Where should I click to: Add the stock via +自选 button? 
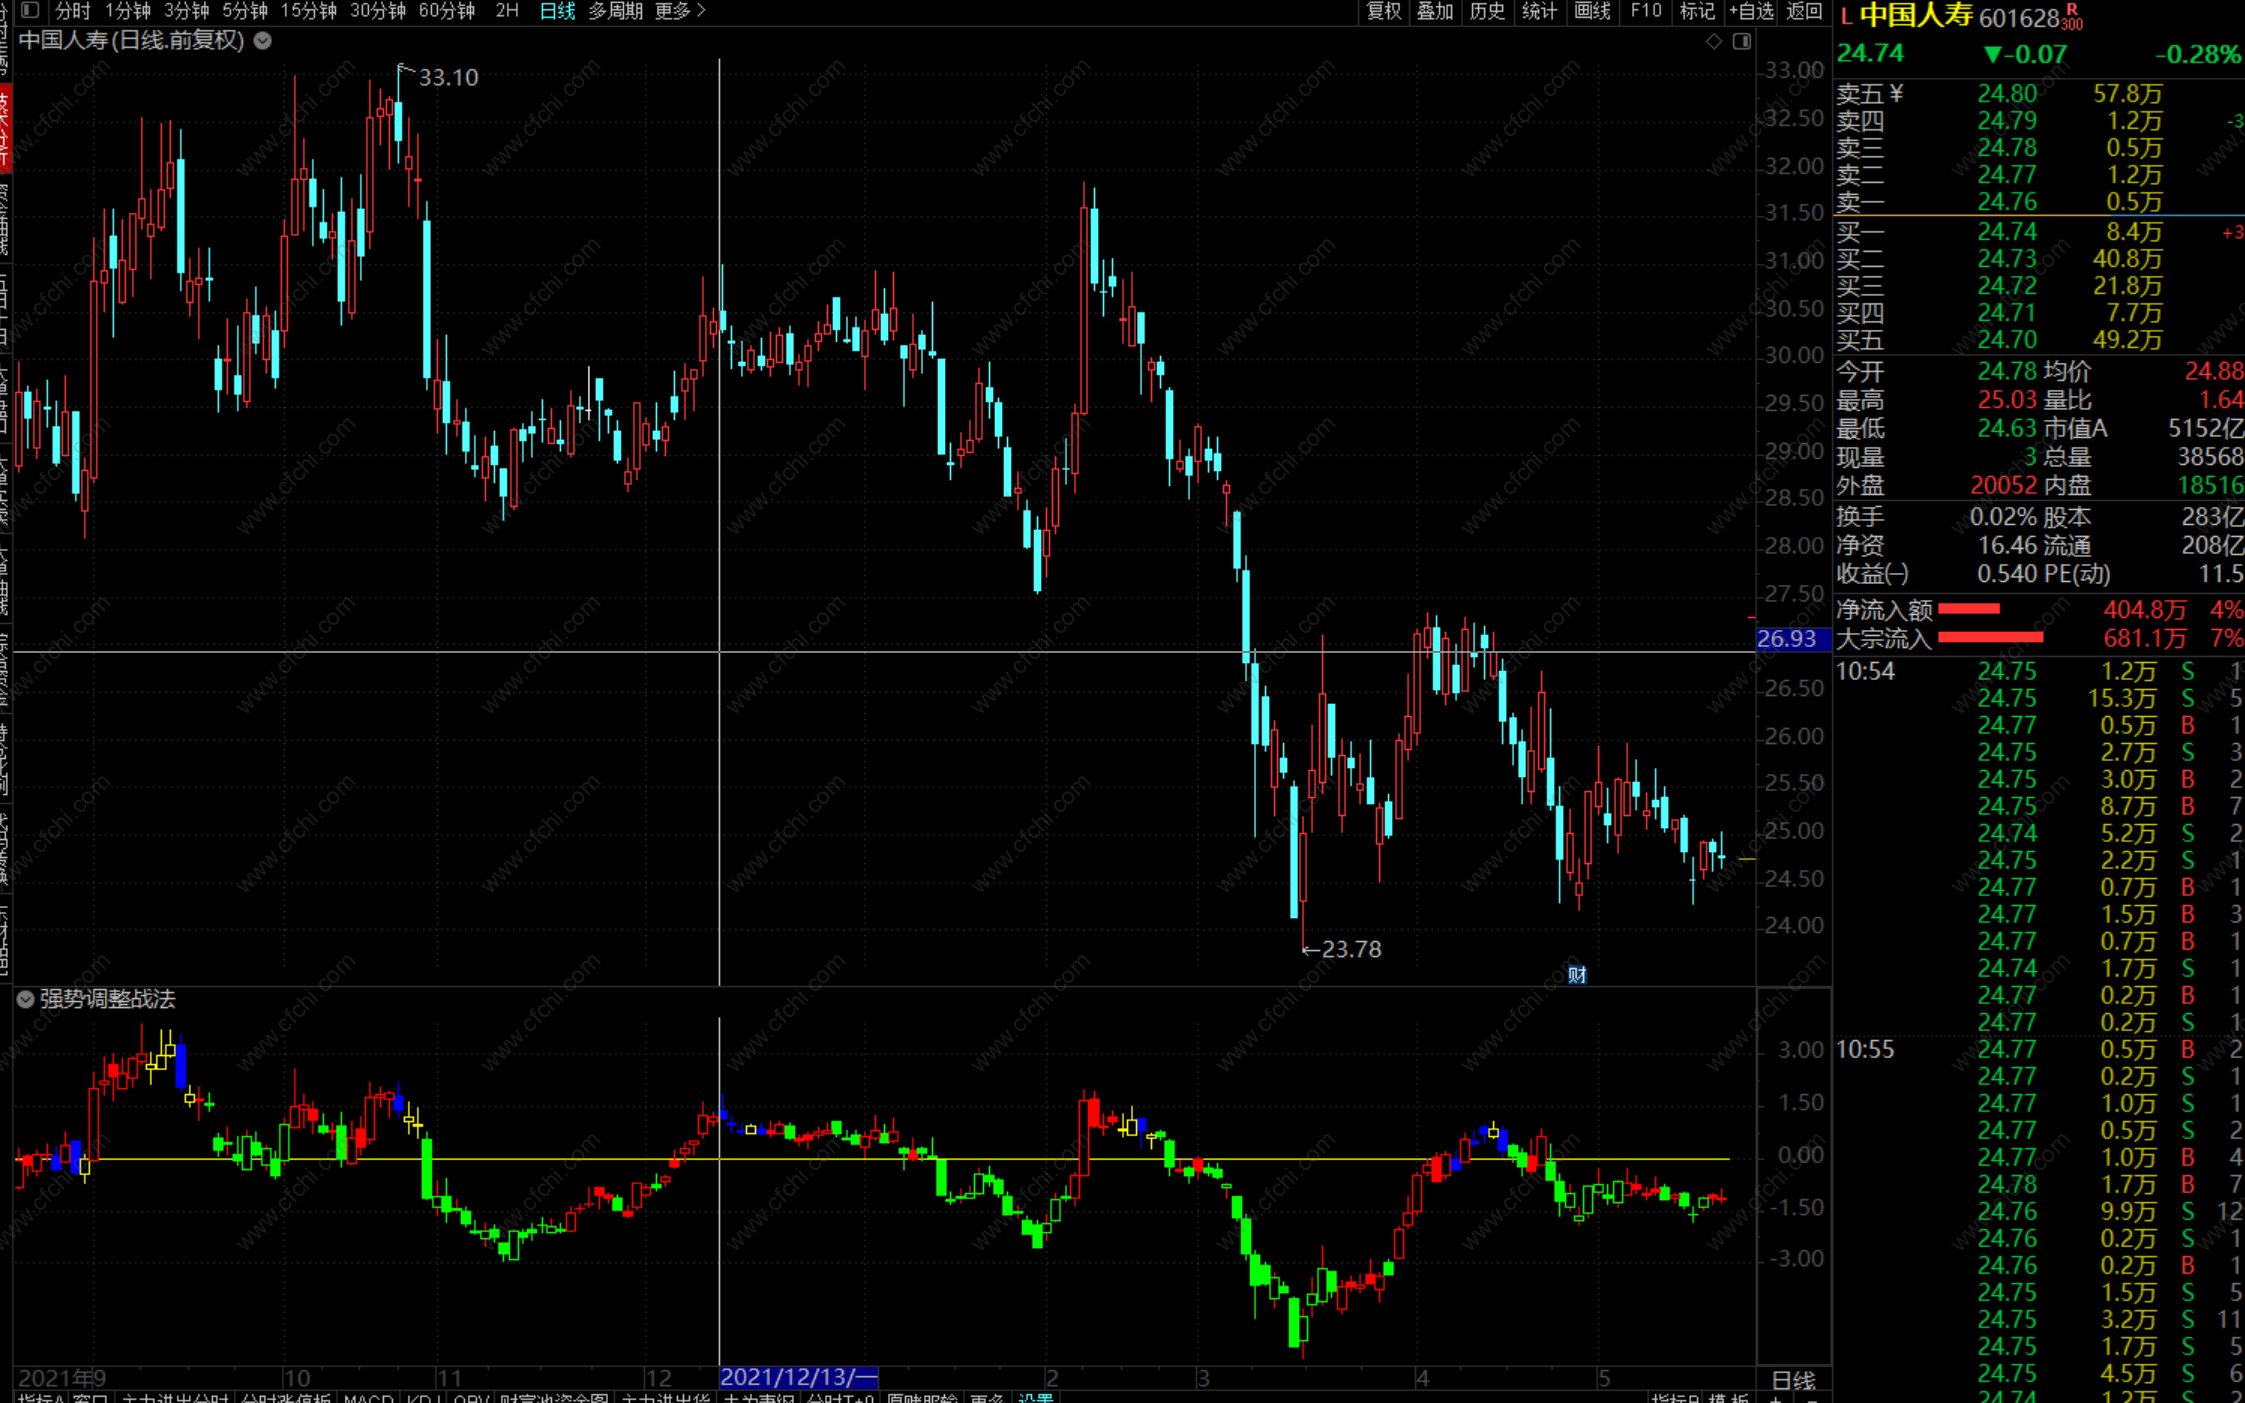tap(1751, 10)
